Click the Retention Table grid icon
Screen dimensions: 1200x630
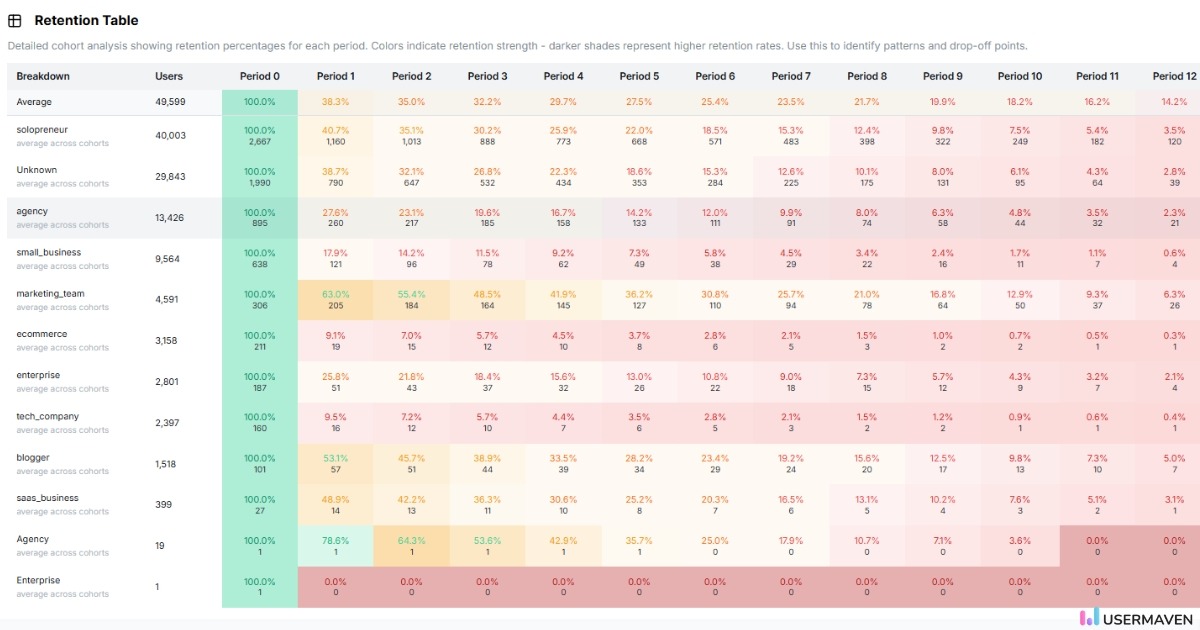(x=14, y=20)
